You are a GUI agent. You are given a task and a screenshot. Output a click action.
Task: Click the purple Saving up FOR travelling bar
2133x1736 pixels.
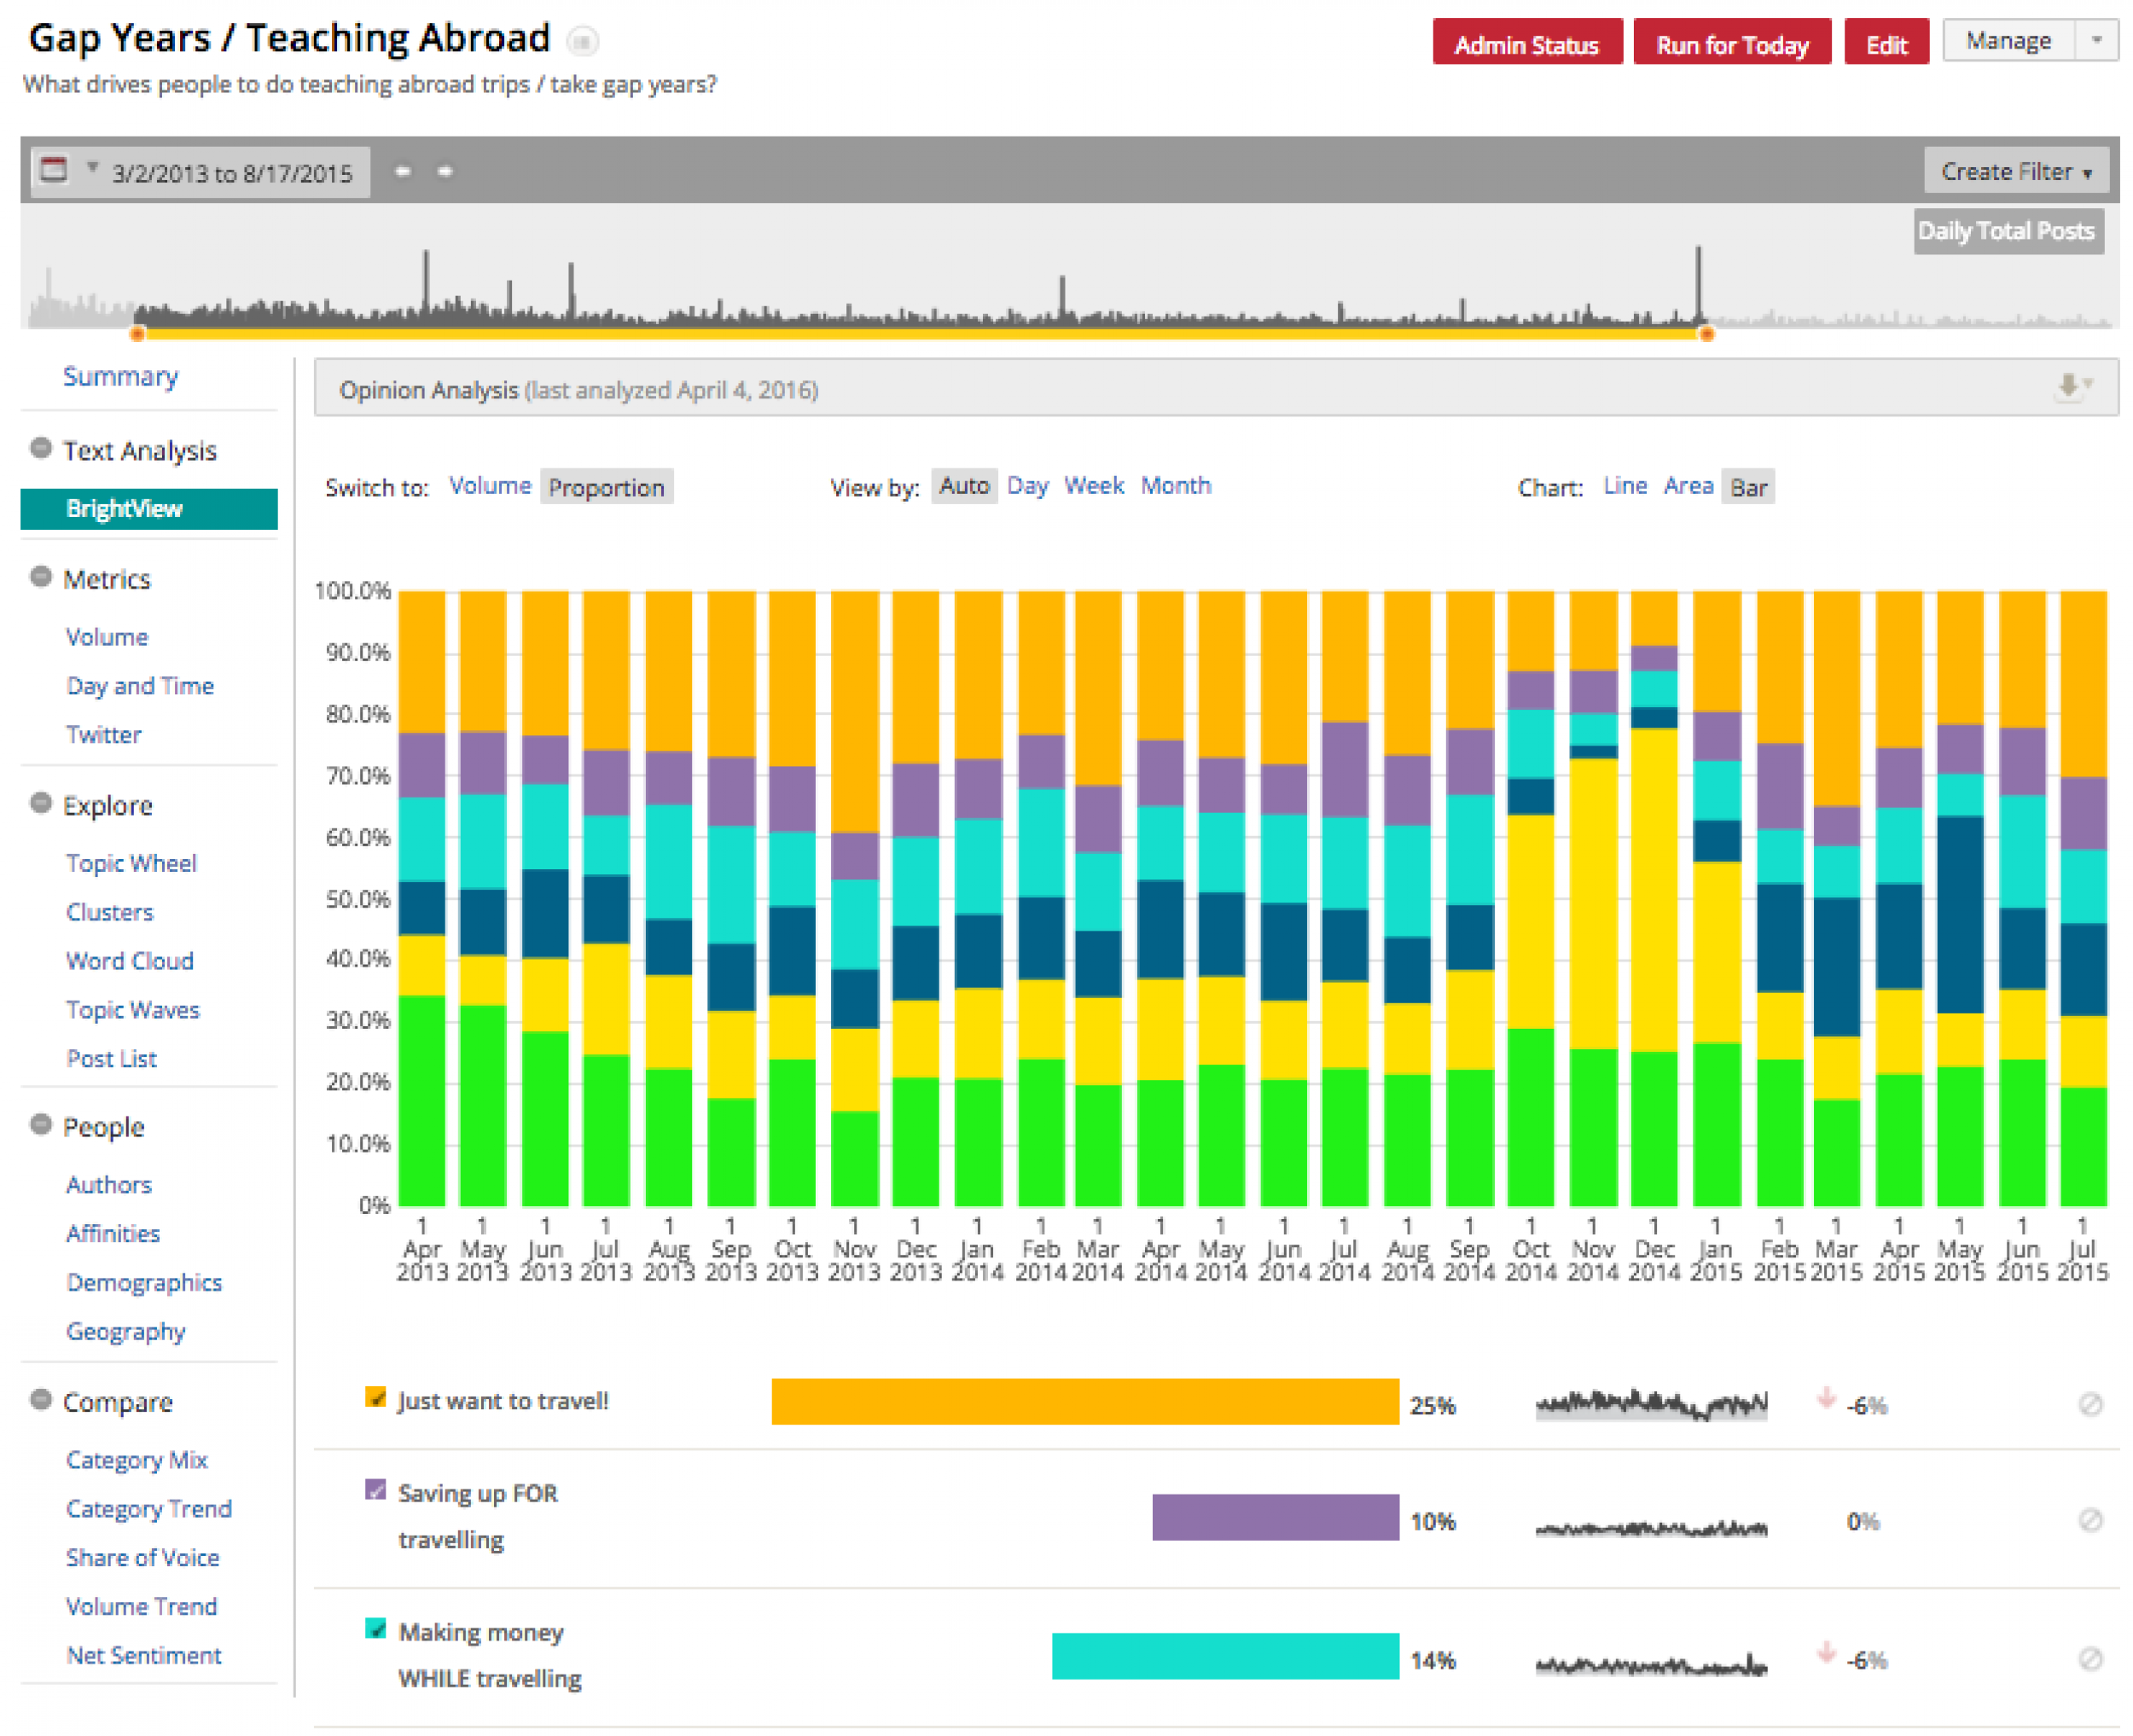pyautogui.click(x=1275, y=1517)
